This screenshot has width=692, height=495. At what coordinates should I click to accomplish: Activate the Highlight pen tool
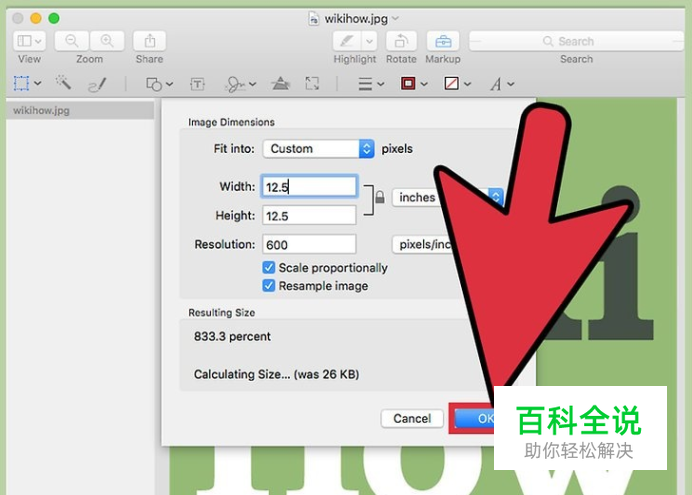point(347,41)
